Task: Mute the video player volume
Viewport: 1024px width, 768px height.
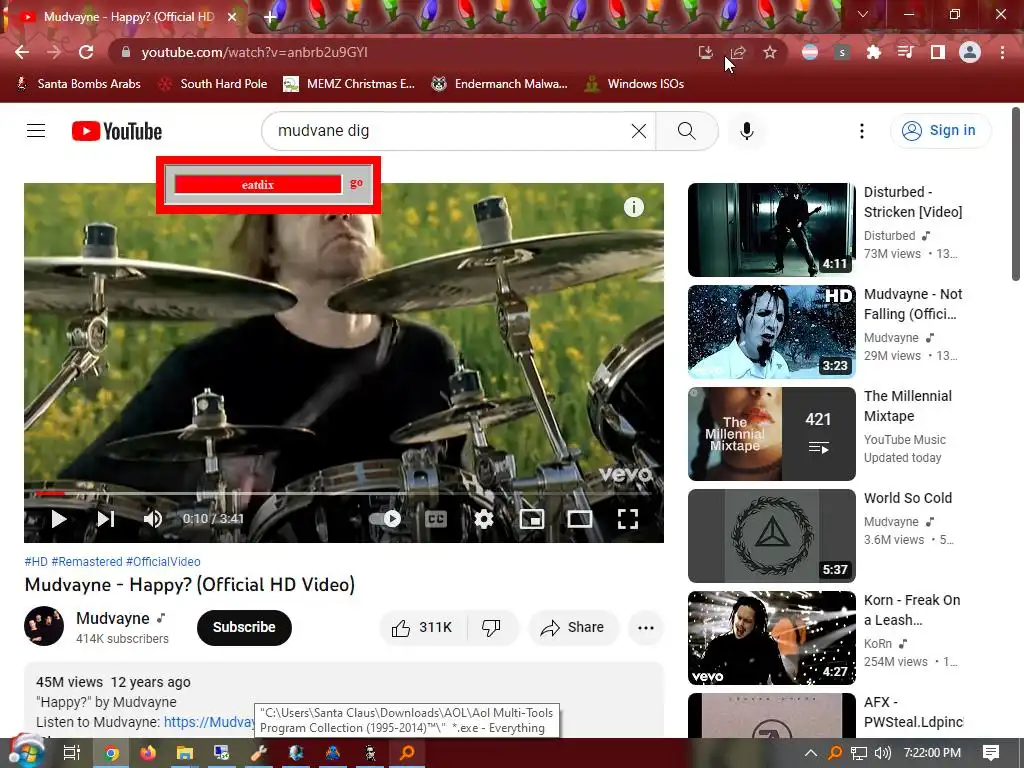Action: (152, 519)
